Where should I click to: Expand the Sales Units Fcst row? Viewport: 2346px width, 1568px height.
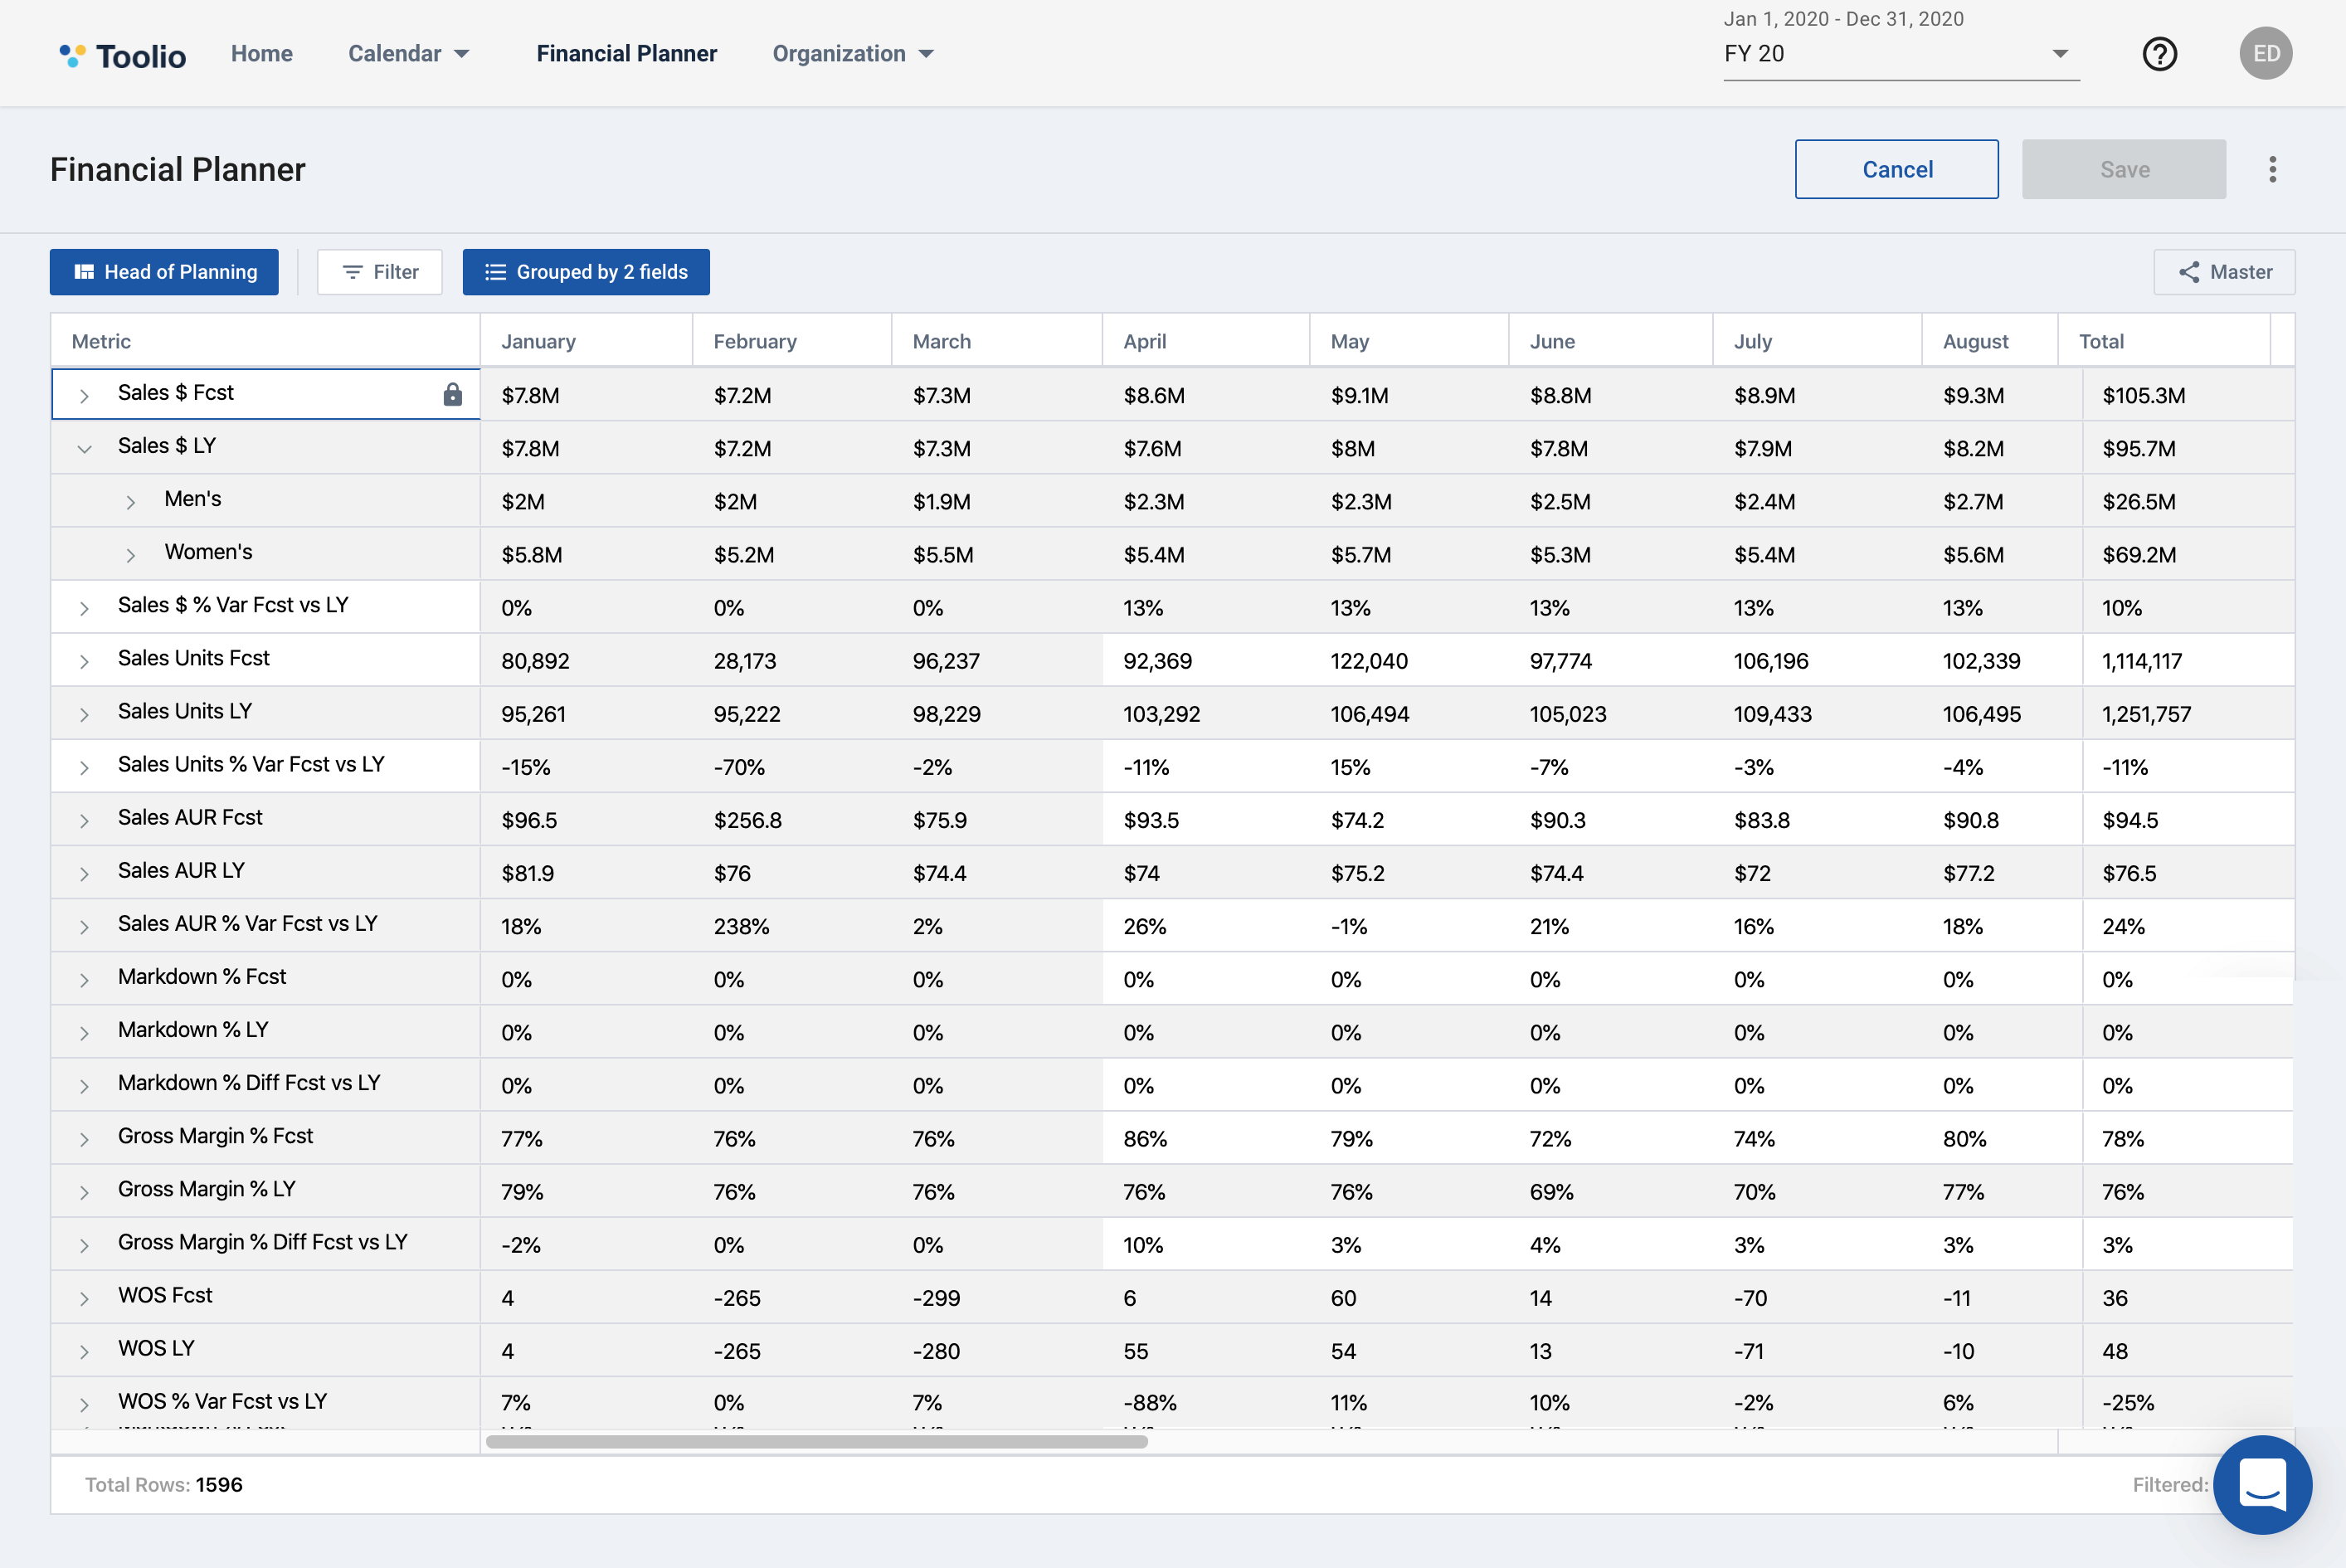tap(84, 660)
